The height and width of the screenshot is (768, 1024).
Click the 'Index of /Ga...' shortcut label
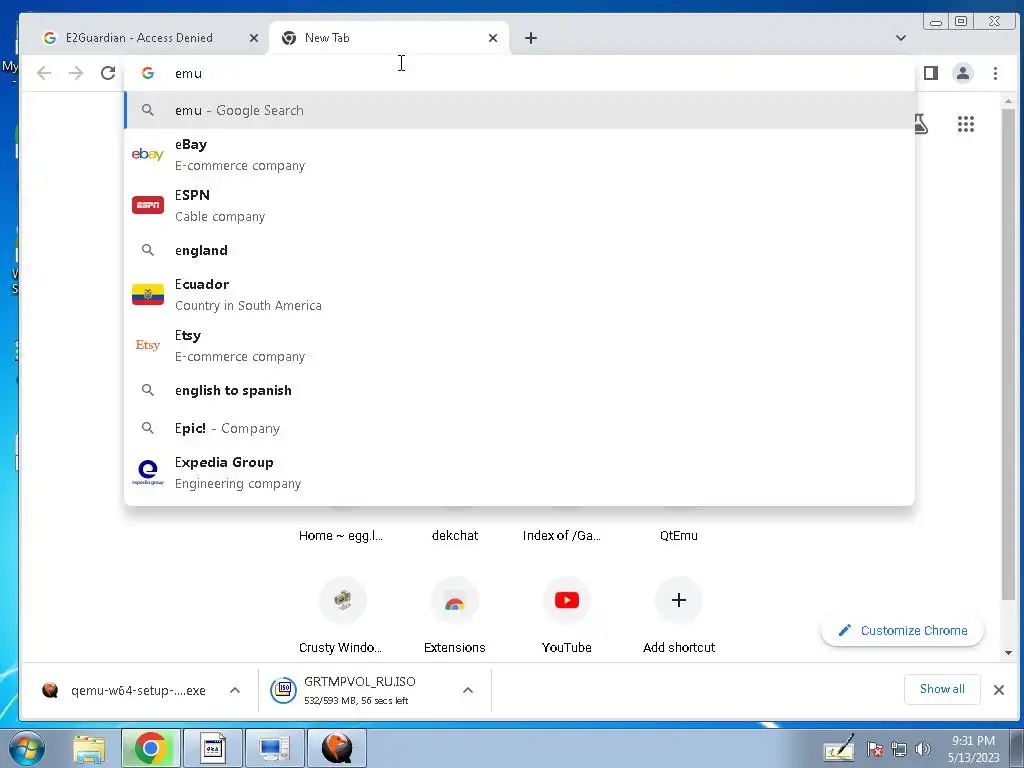562,536
